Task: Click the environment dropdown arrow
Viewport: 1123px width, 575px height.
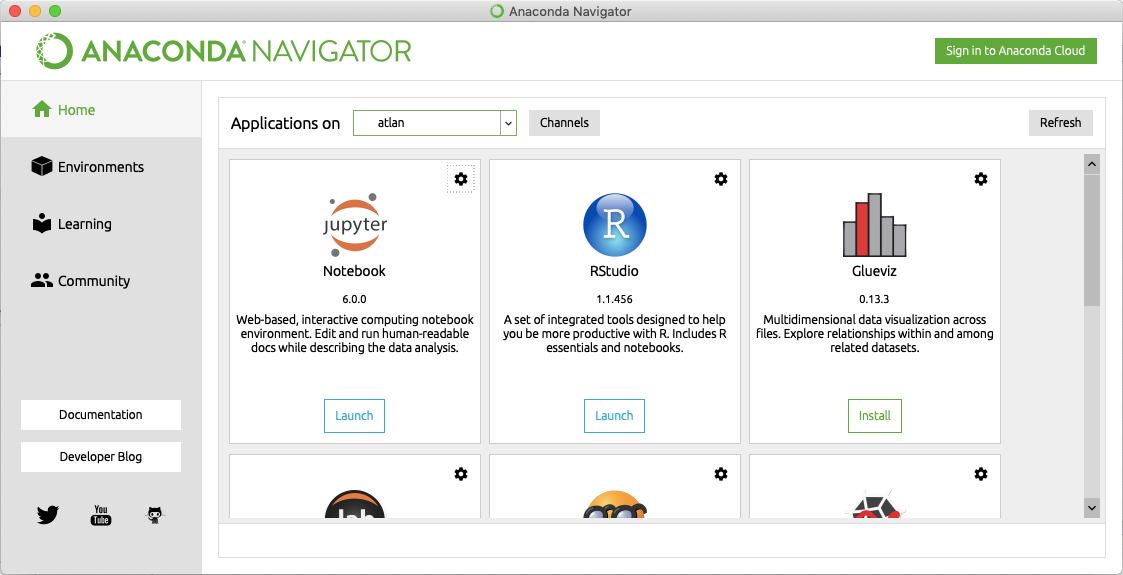Action: click(x=508, y=123)
